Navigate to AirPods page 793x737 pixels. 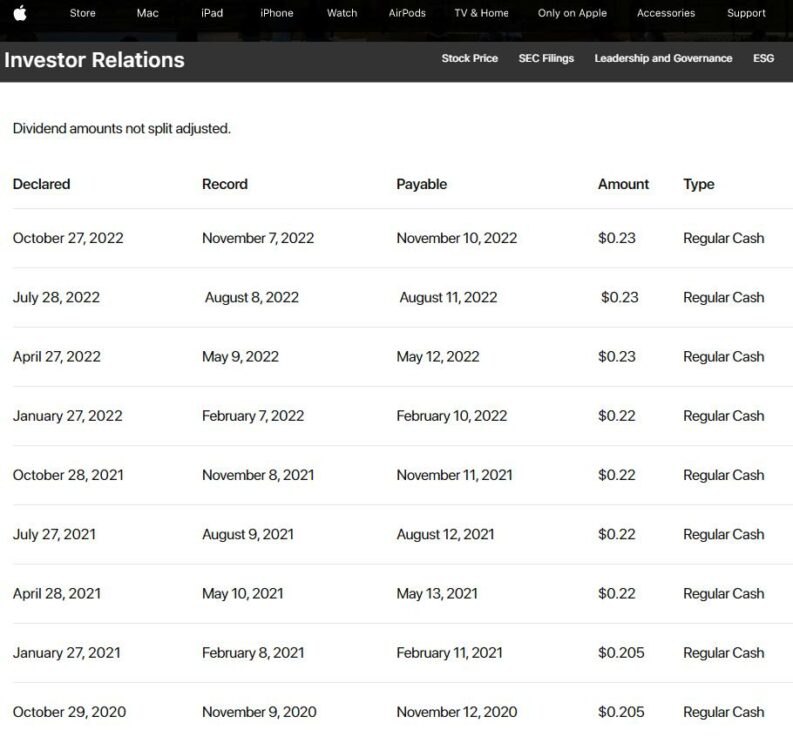tap(407, 13)
